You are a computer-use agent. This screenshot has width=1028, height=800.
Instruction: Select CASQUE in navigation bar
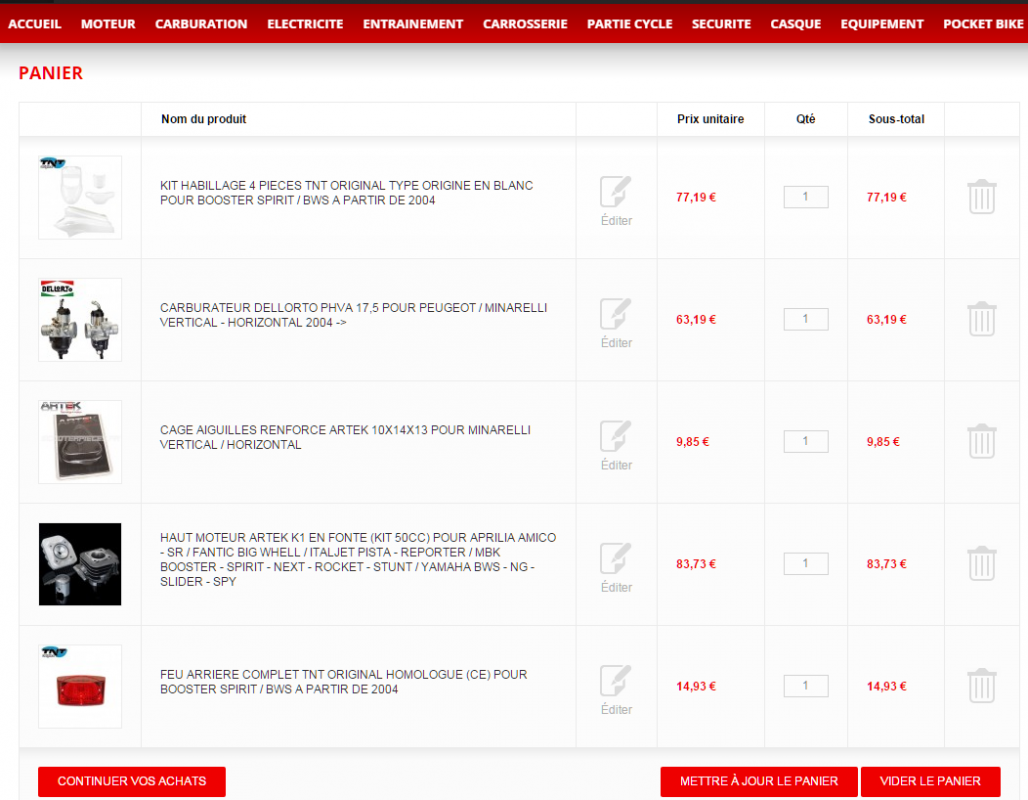(x=795, y=24)
